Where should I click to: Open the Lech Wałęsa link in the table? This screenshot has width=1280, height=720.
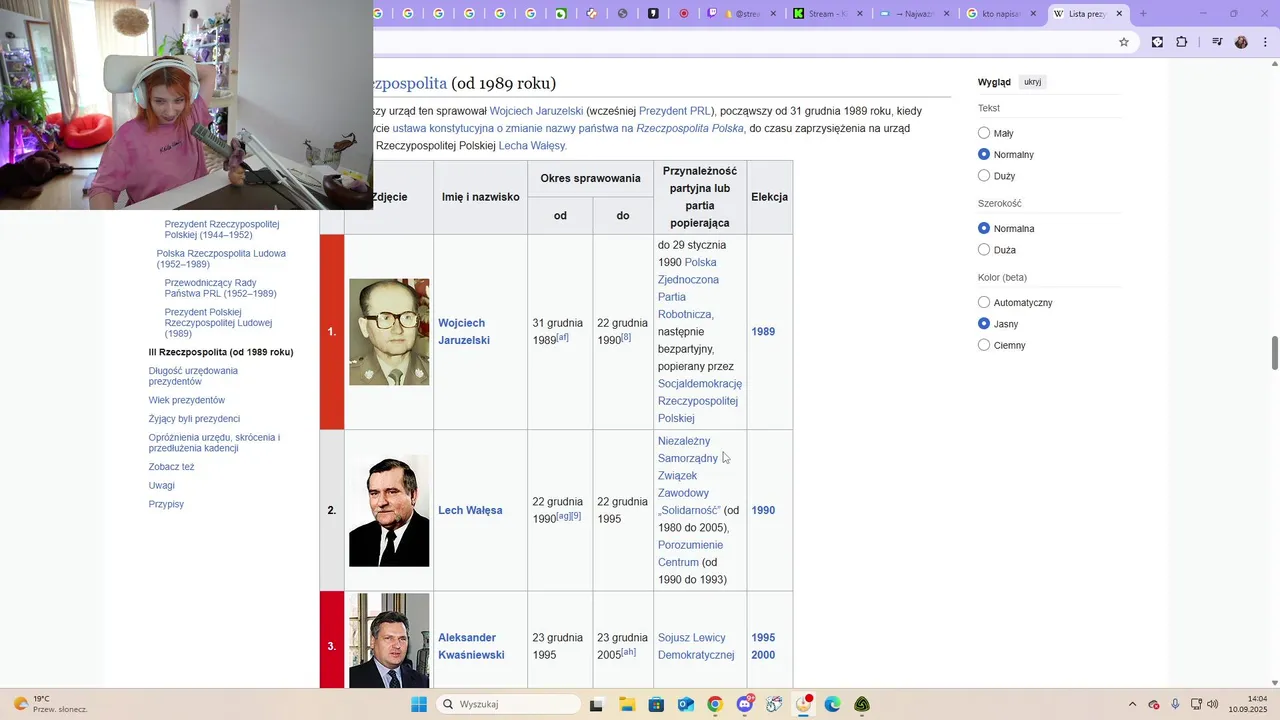coord(470,510)
